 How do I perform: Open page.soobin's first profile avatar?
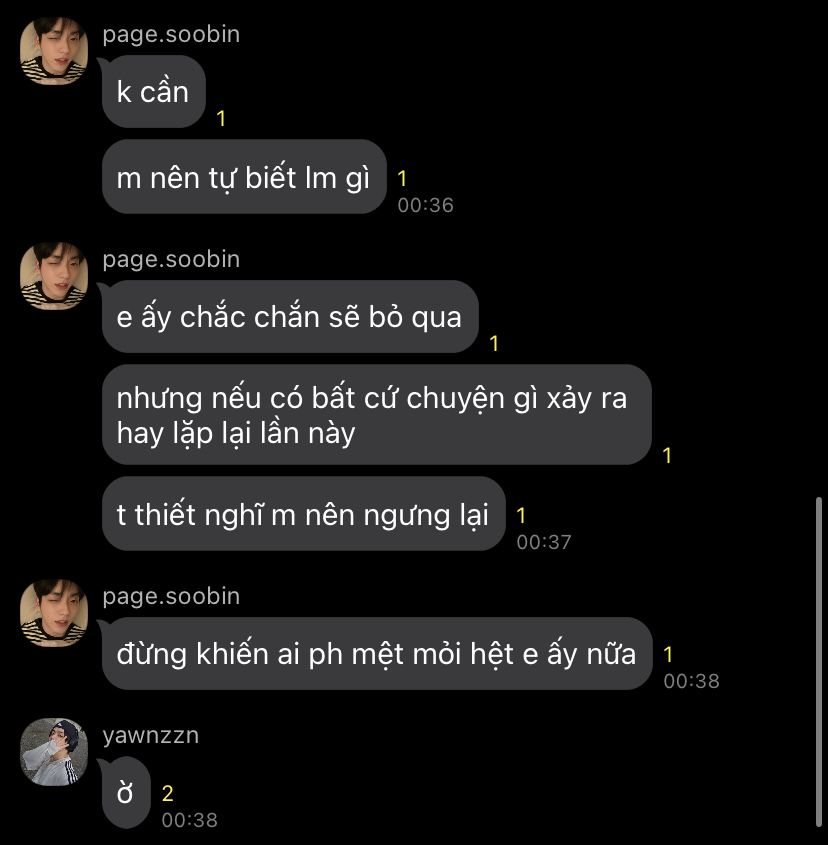coord(54,51)
